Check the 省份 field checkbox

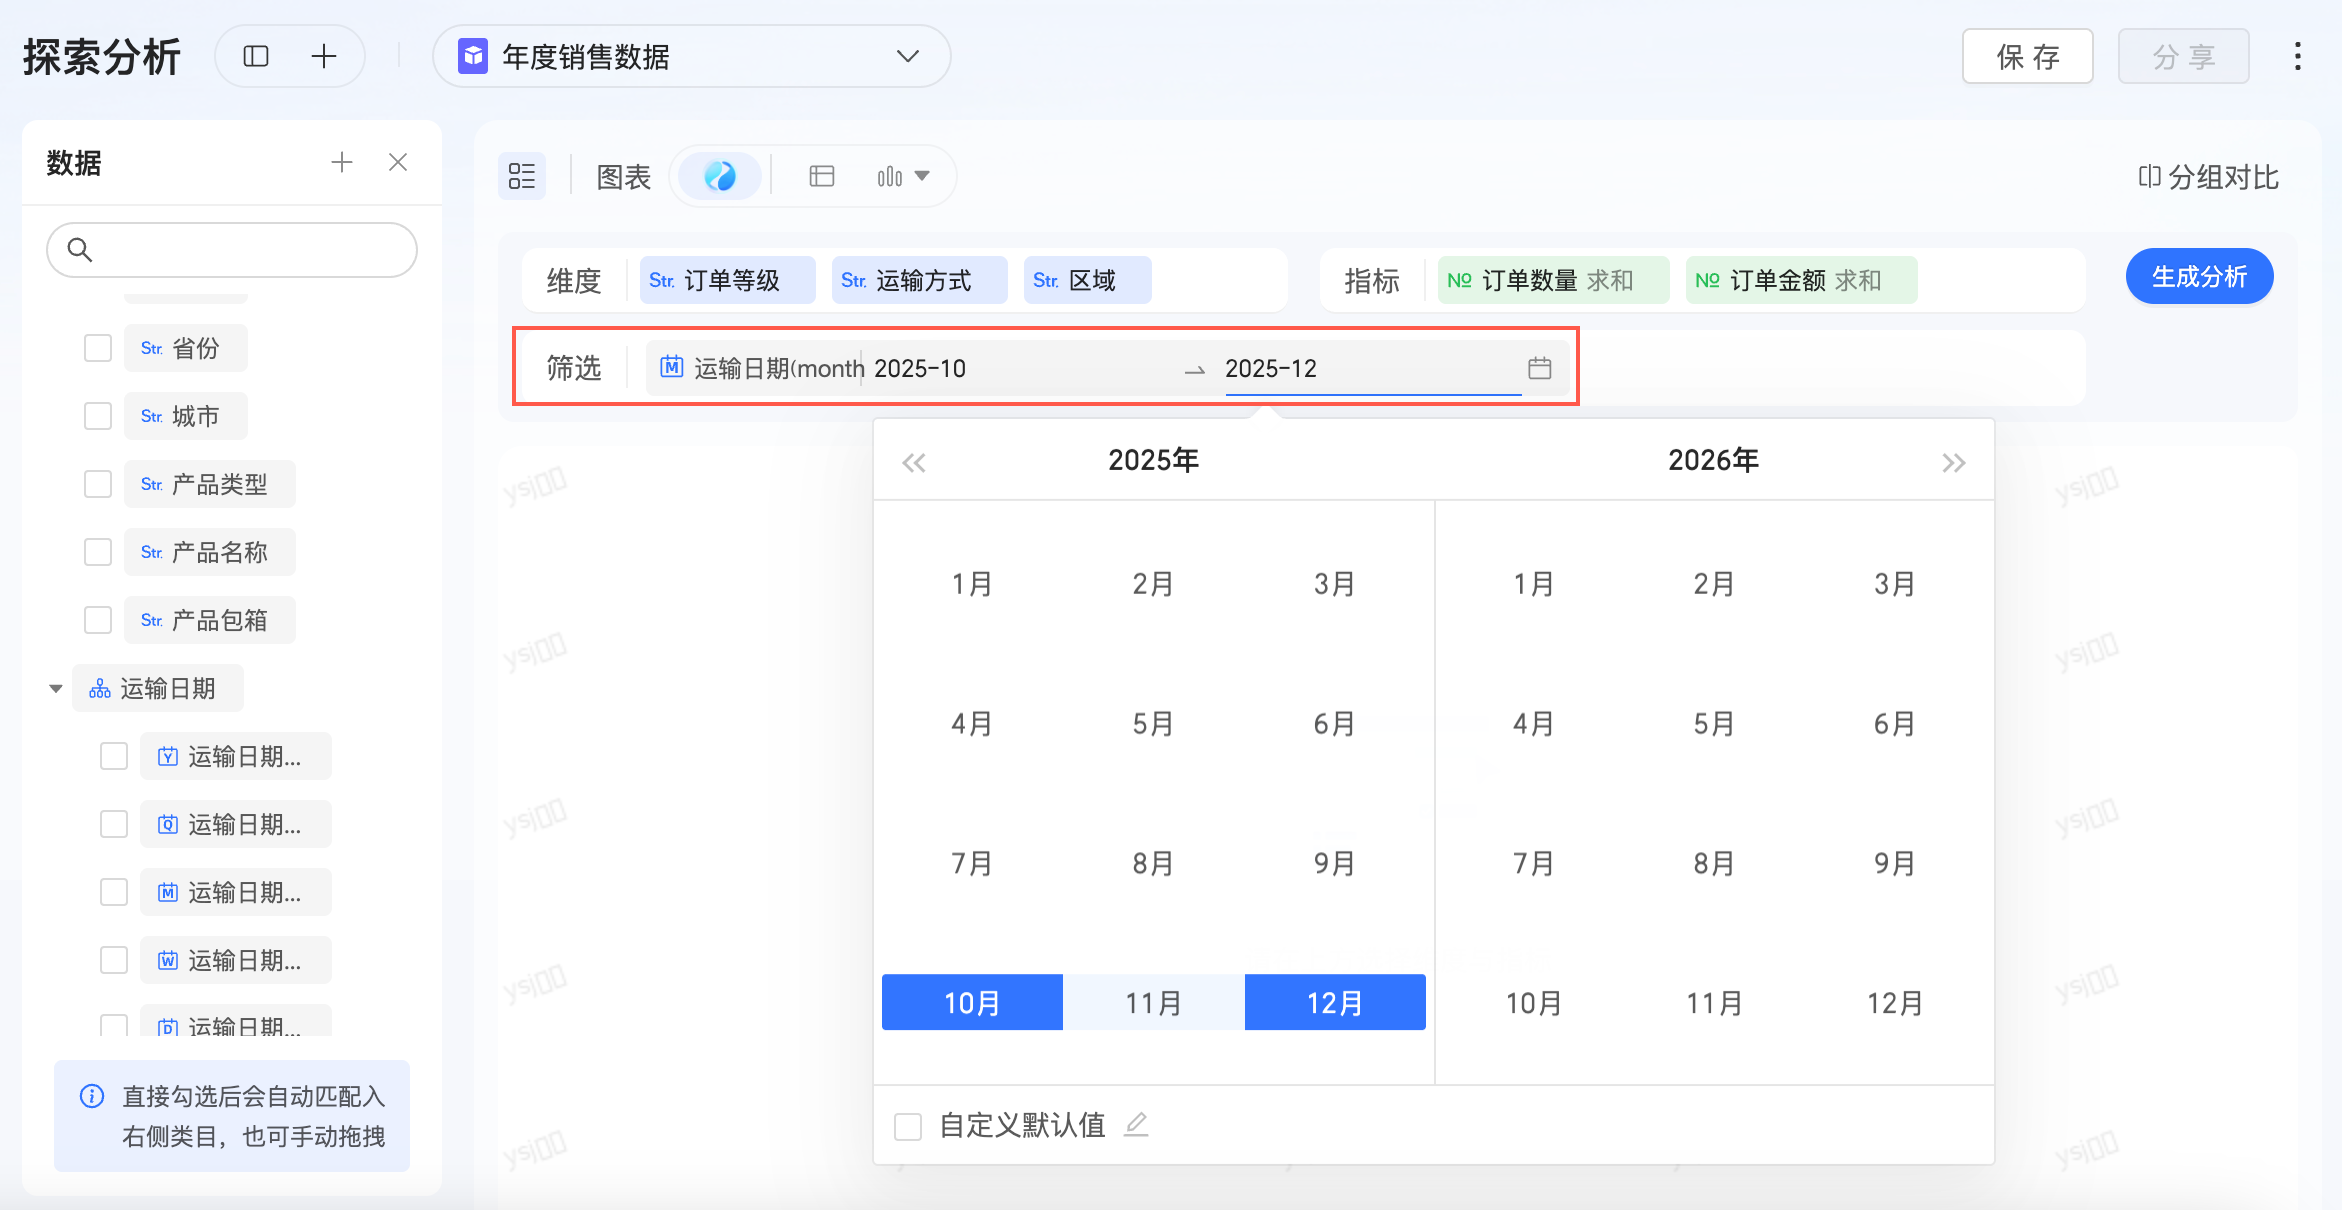coord(98,348)
